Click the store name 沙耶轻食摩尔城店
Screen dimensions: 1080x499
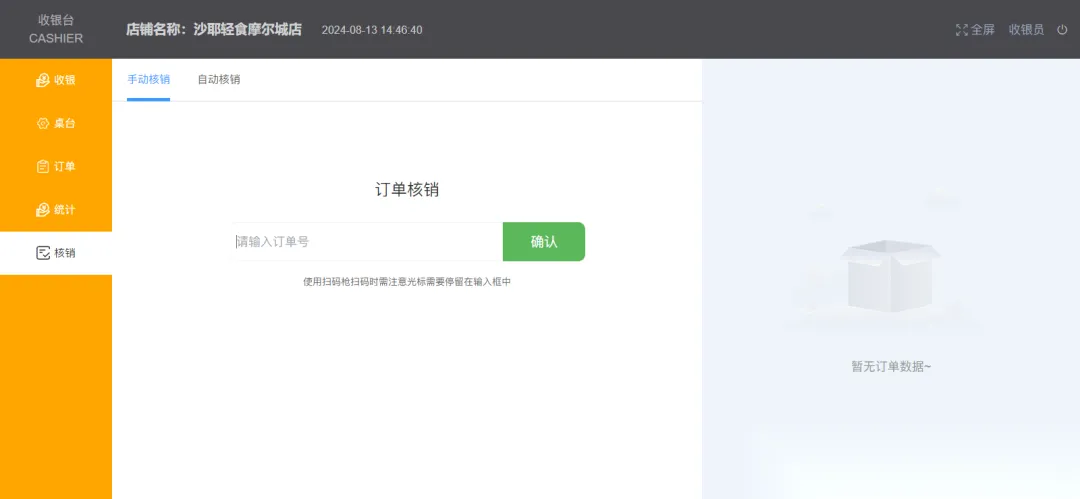click(247, 30)
